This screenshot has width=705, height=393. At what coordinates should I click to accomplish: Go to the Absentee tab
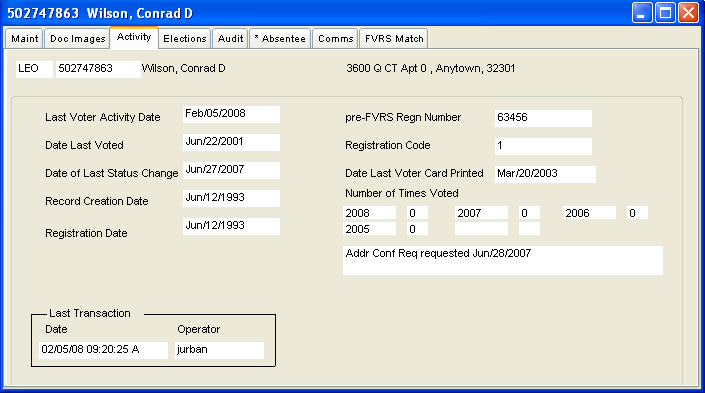tap(280, 39)
